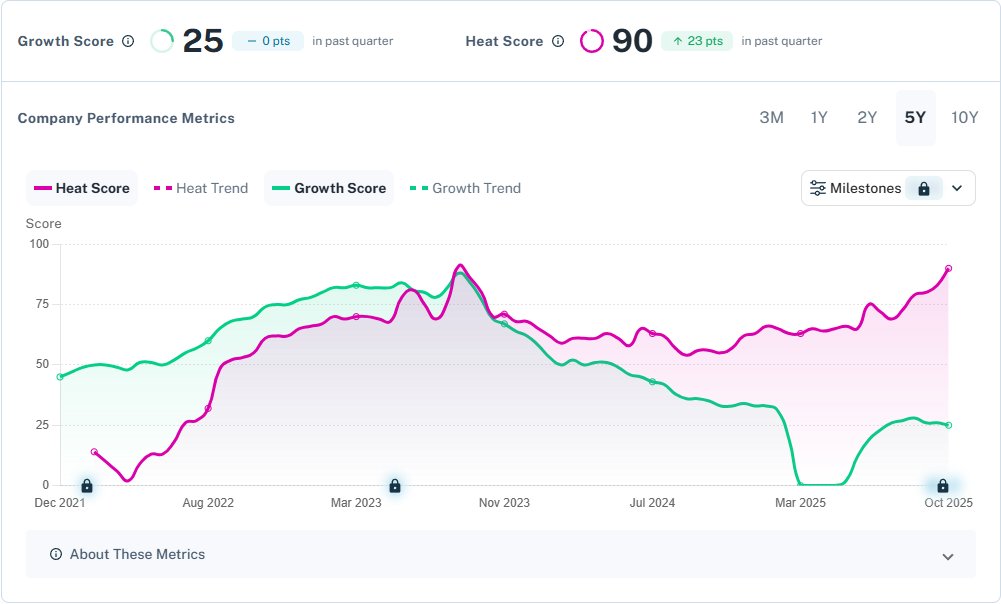Toggle the Heat Score legend series
Image resolution: width=1001 pixels, height=604 pixels.
tap(82, 188)
